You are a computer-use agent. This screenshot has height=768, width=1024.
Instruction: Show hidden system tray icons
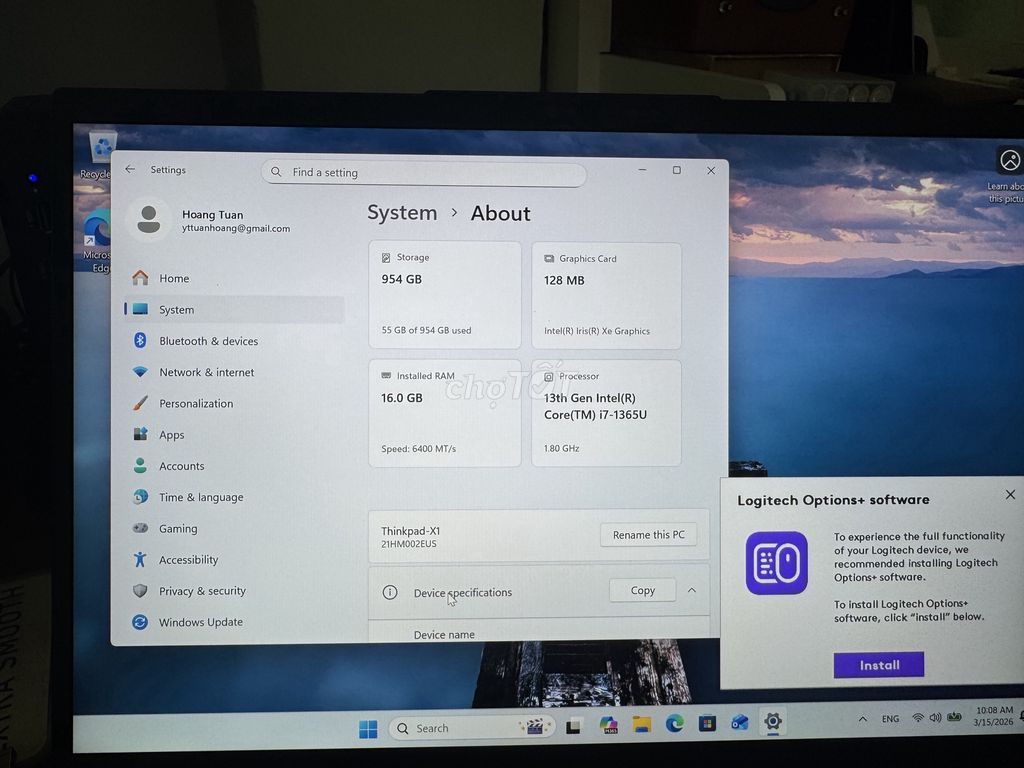pos(863,719)
